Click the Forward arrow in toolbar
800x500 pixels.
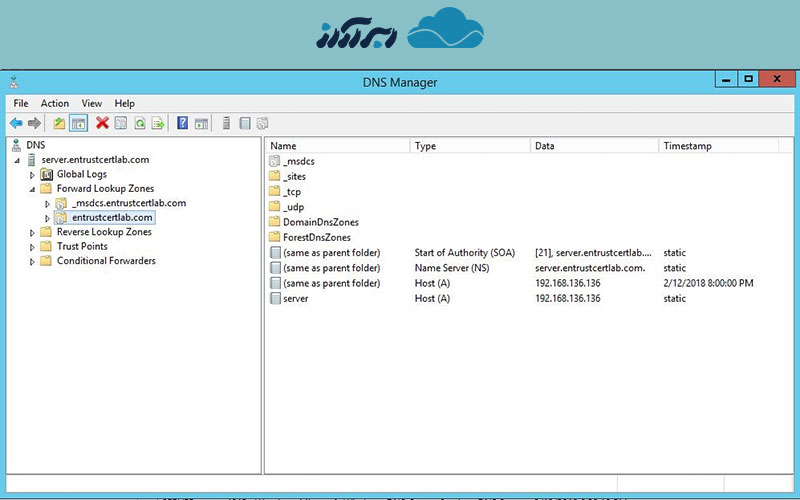[x=34, y=123]
